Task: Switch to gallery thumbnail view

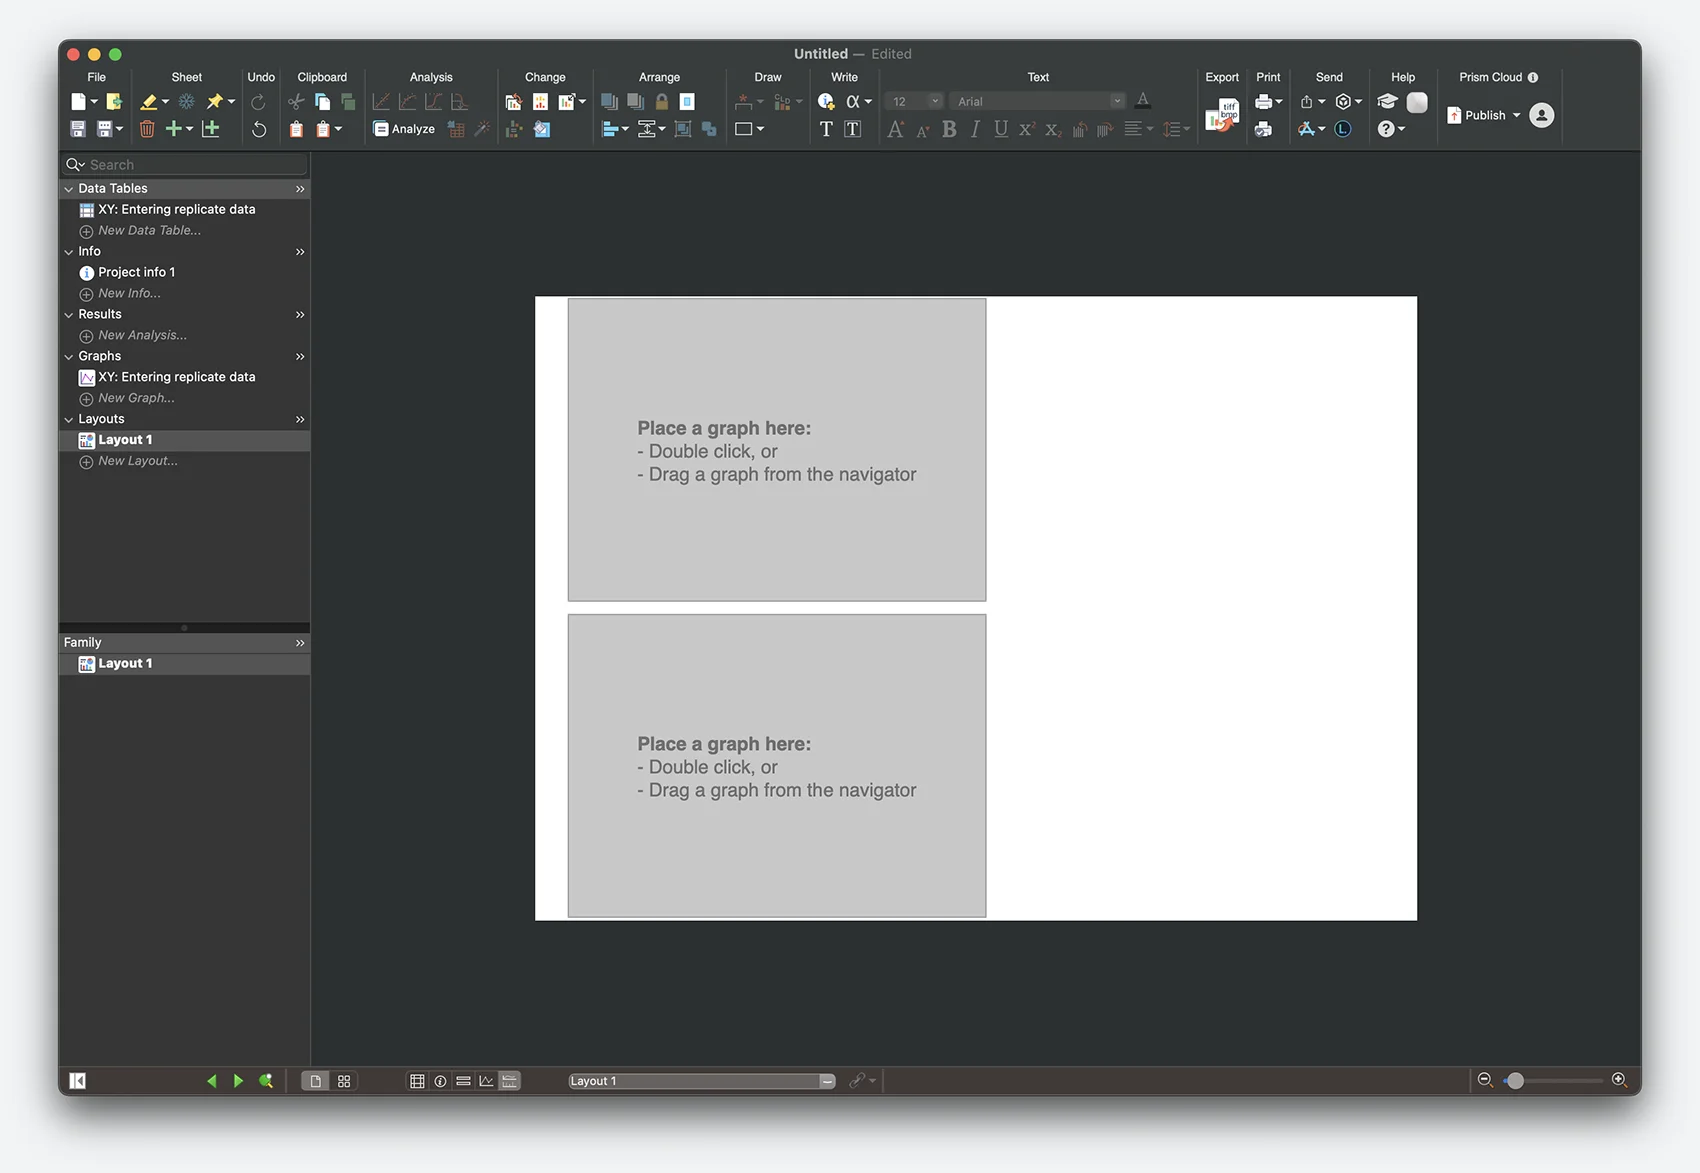Action: click(x=344, y=1081)
